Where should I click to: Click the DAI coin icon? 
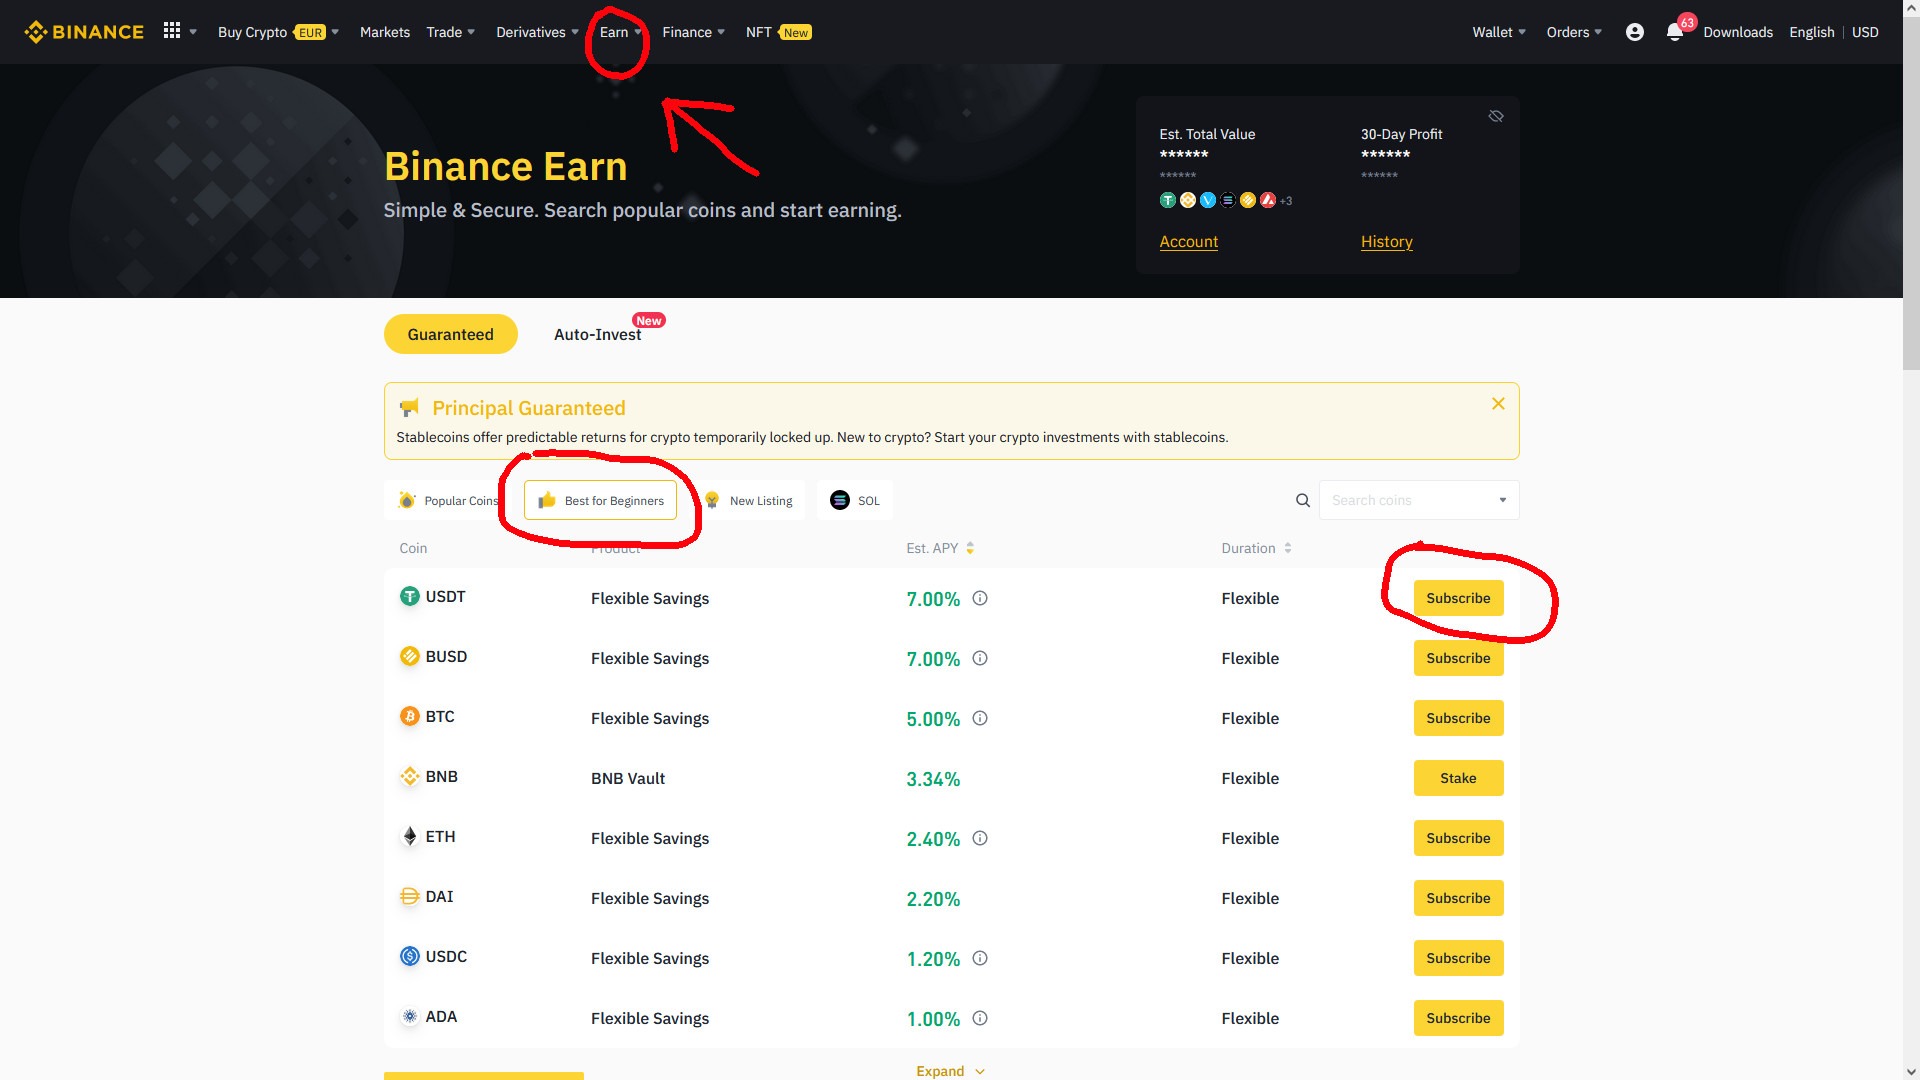click(x=410, y=897)
